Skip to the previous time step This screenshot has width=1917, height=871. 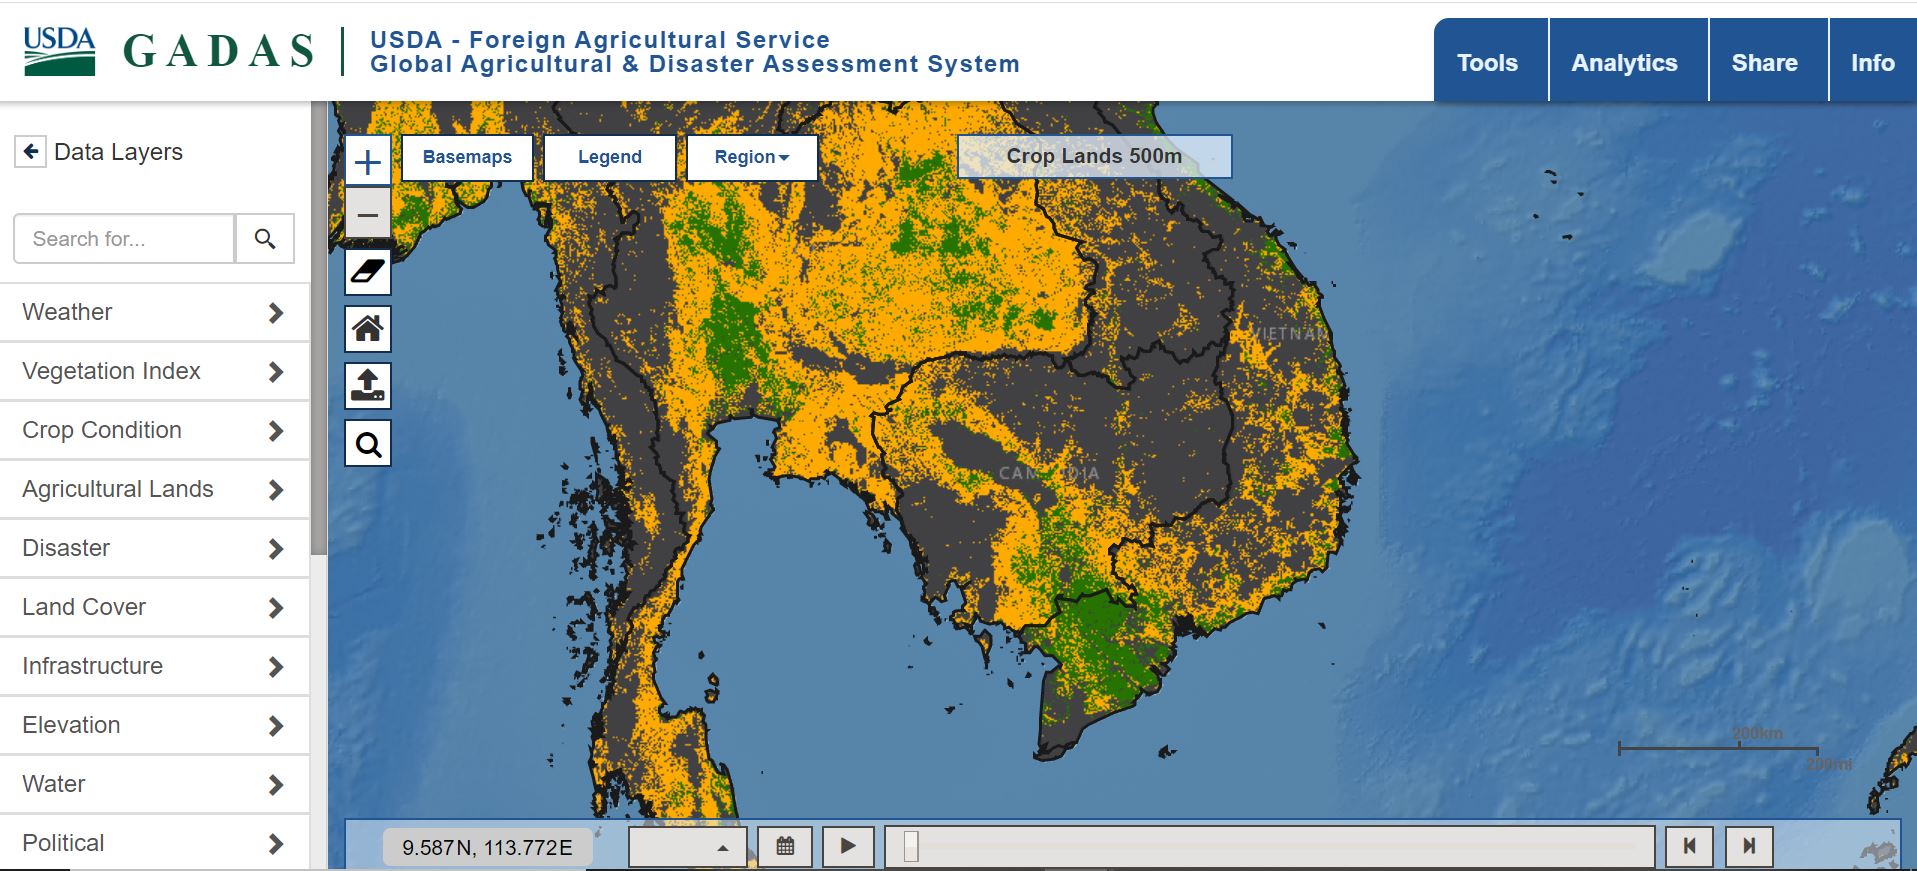1689,846
